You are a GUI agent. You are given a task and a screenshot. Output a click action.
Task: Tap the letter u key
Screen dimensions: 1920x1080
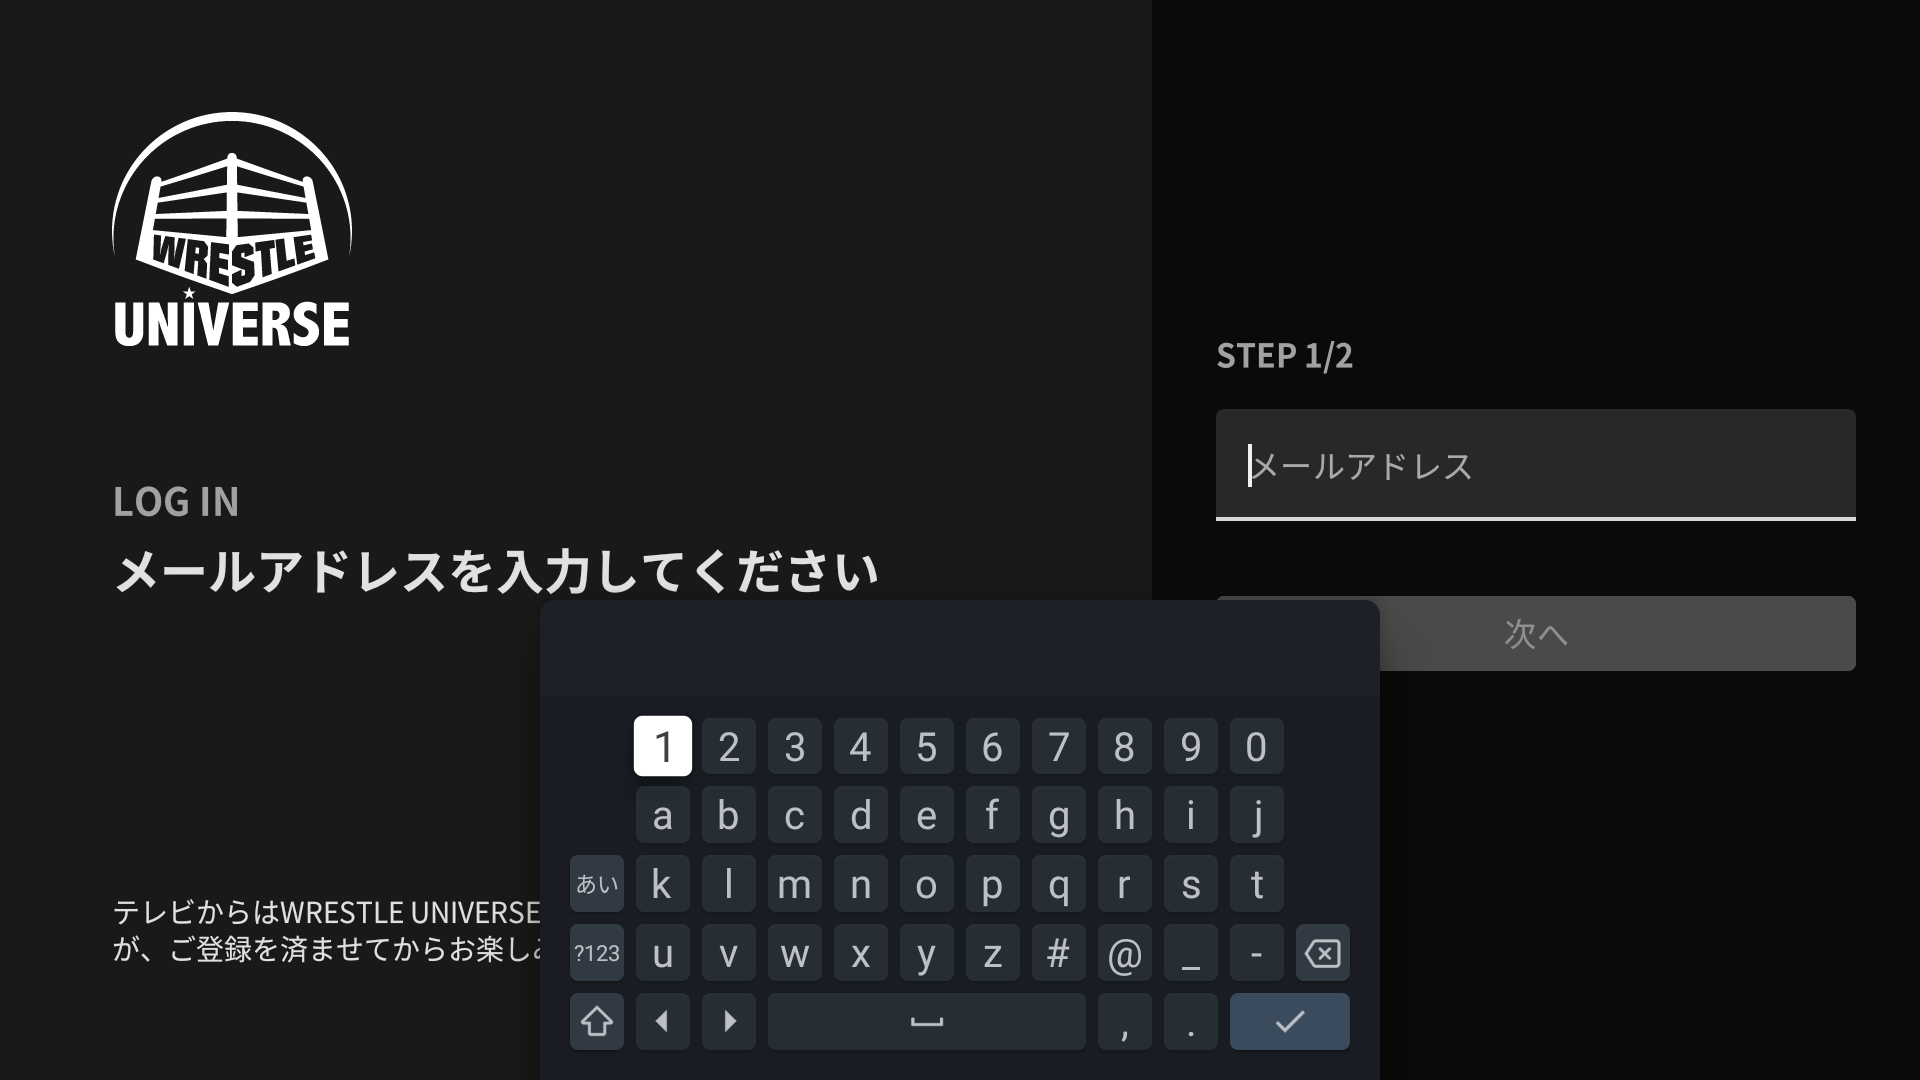pyautogui.click(x=662, y=953)
